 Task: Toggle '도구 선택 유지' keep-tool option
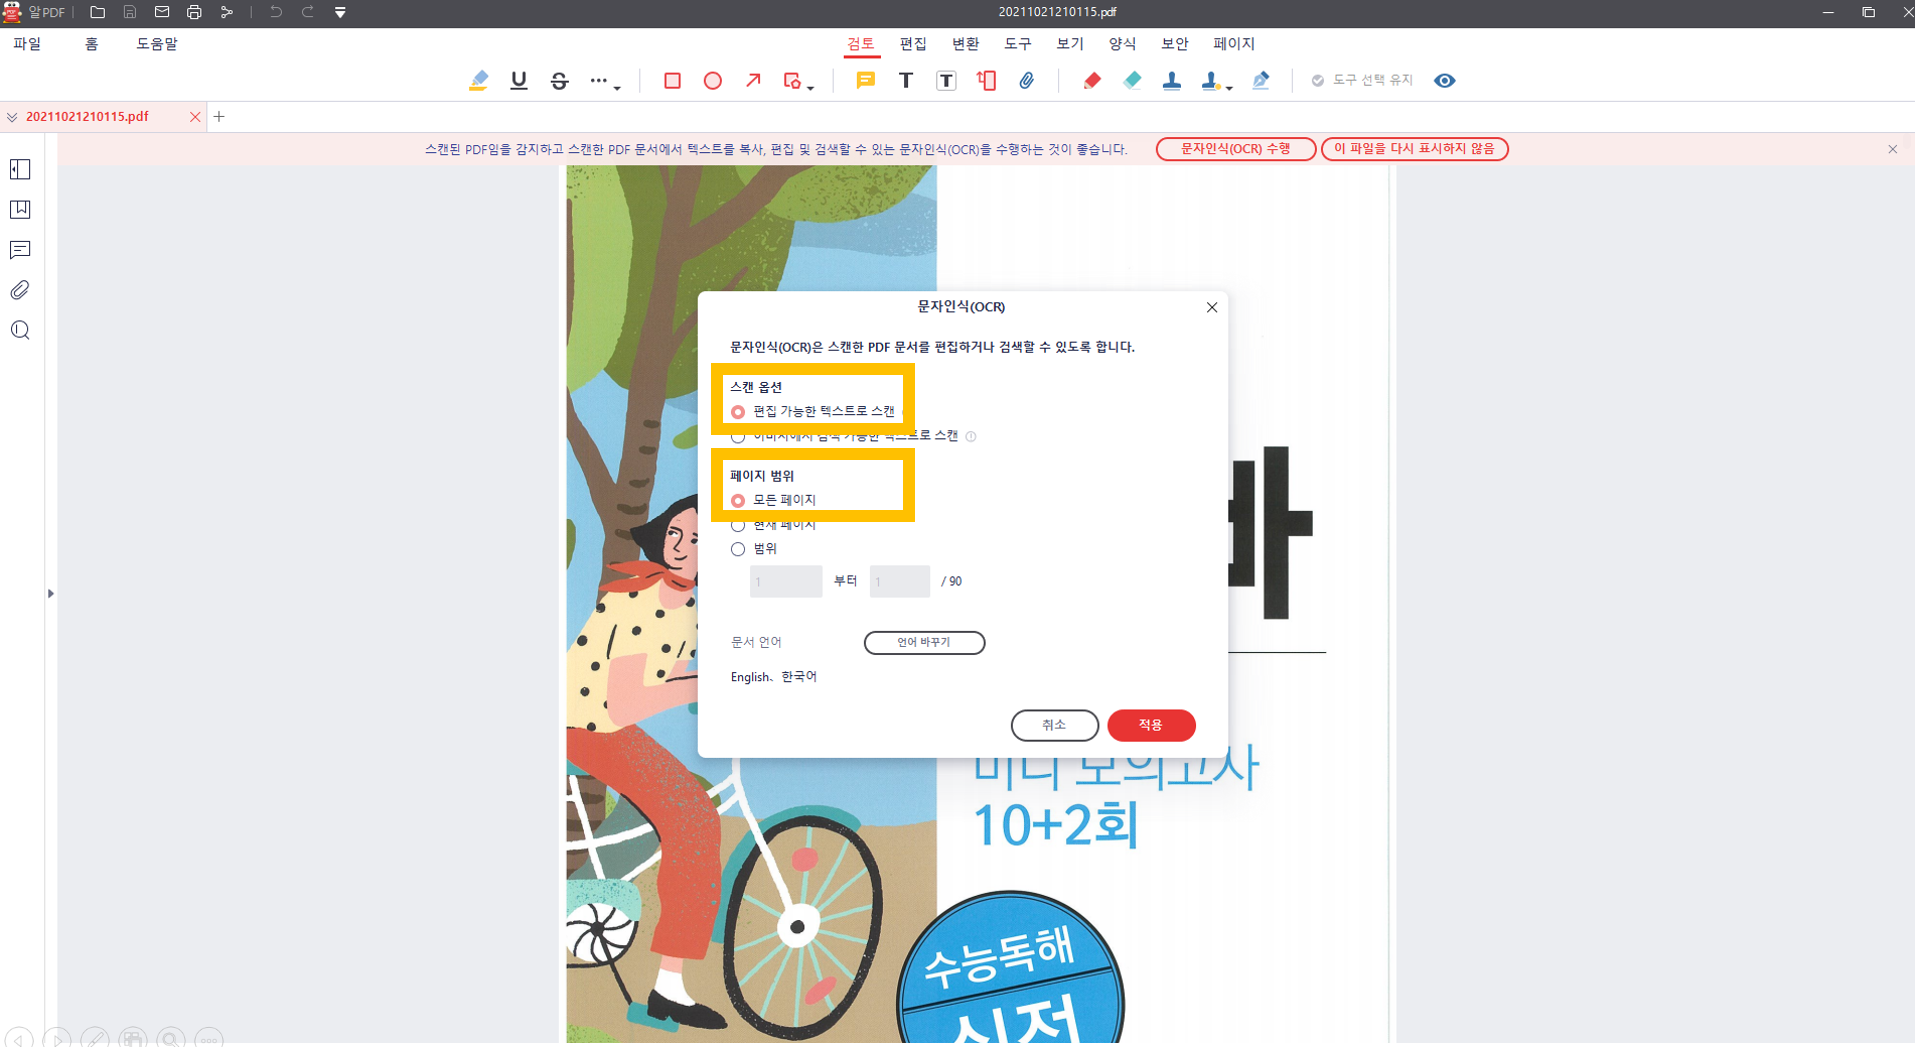[x=1362, y=81]
